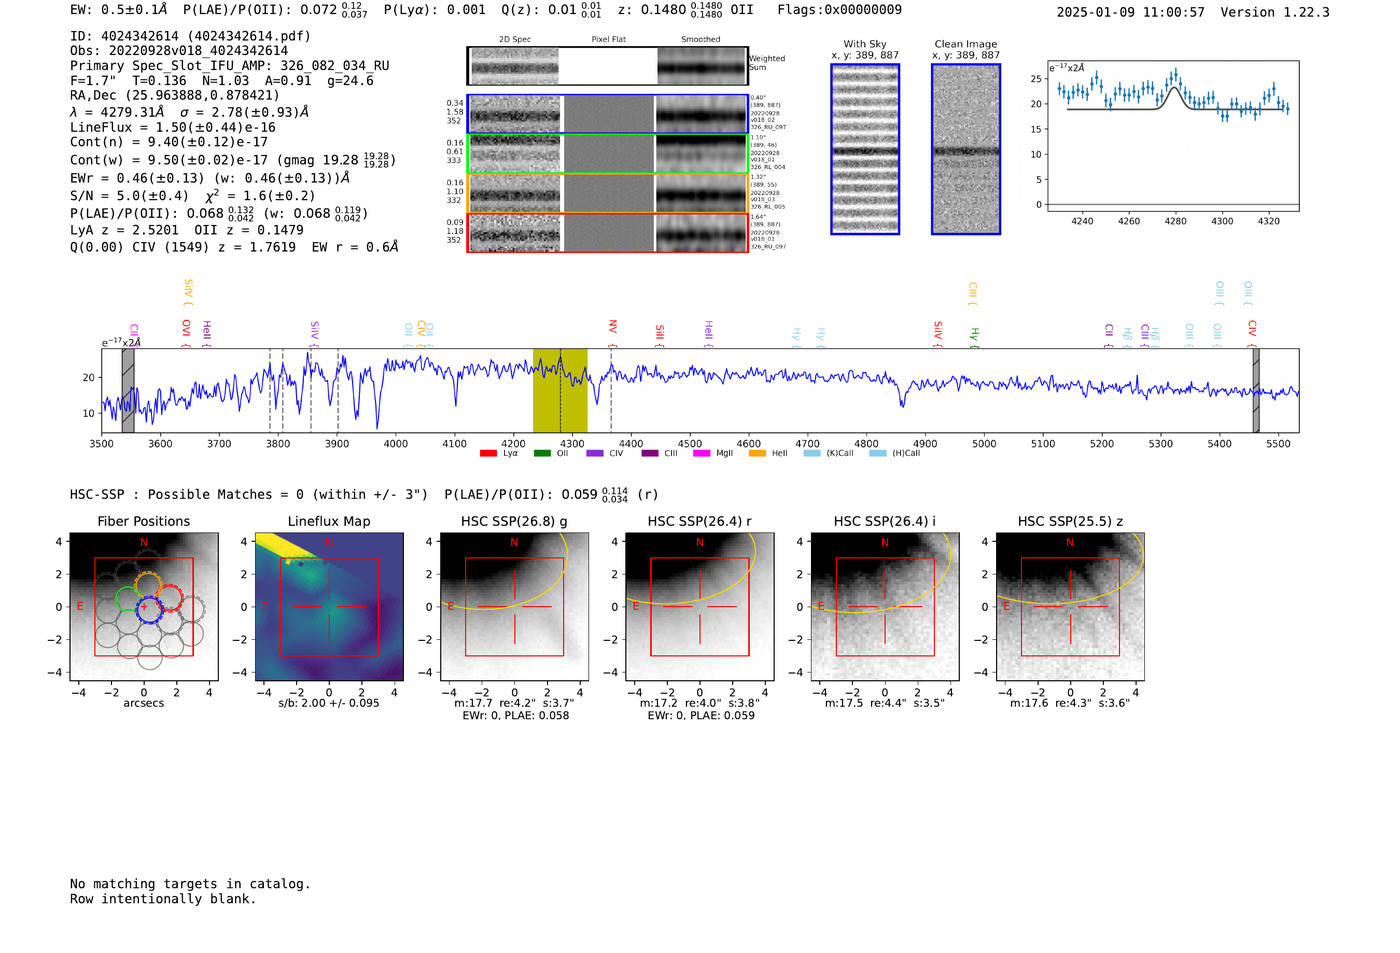Click the S/N = 5.0(±0.4) line

point(192,196)
